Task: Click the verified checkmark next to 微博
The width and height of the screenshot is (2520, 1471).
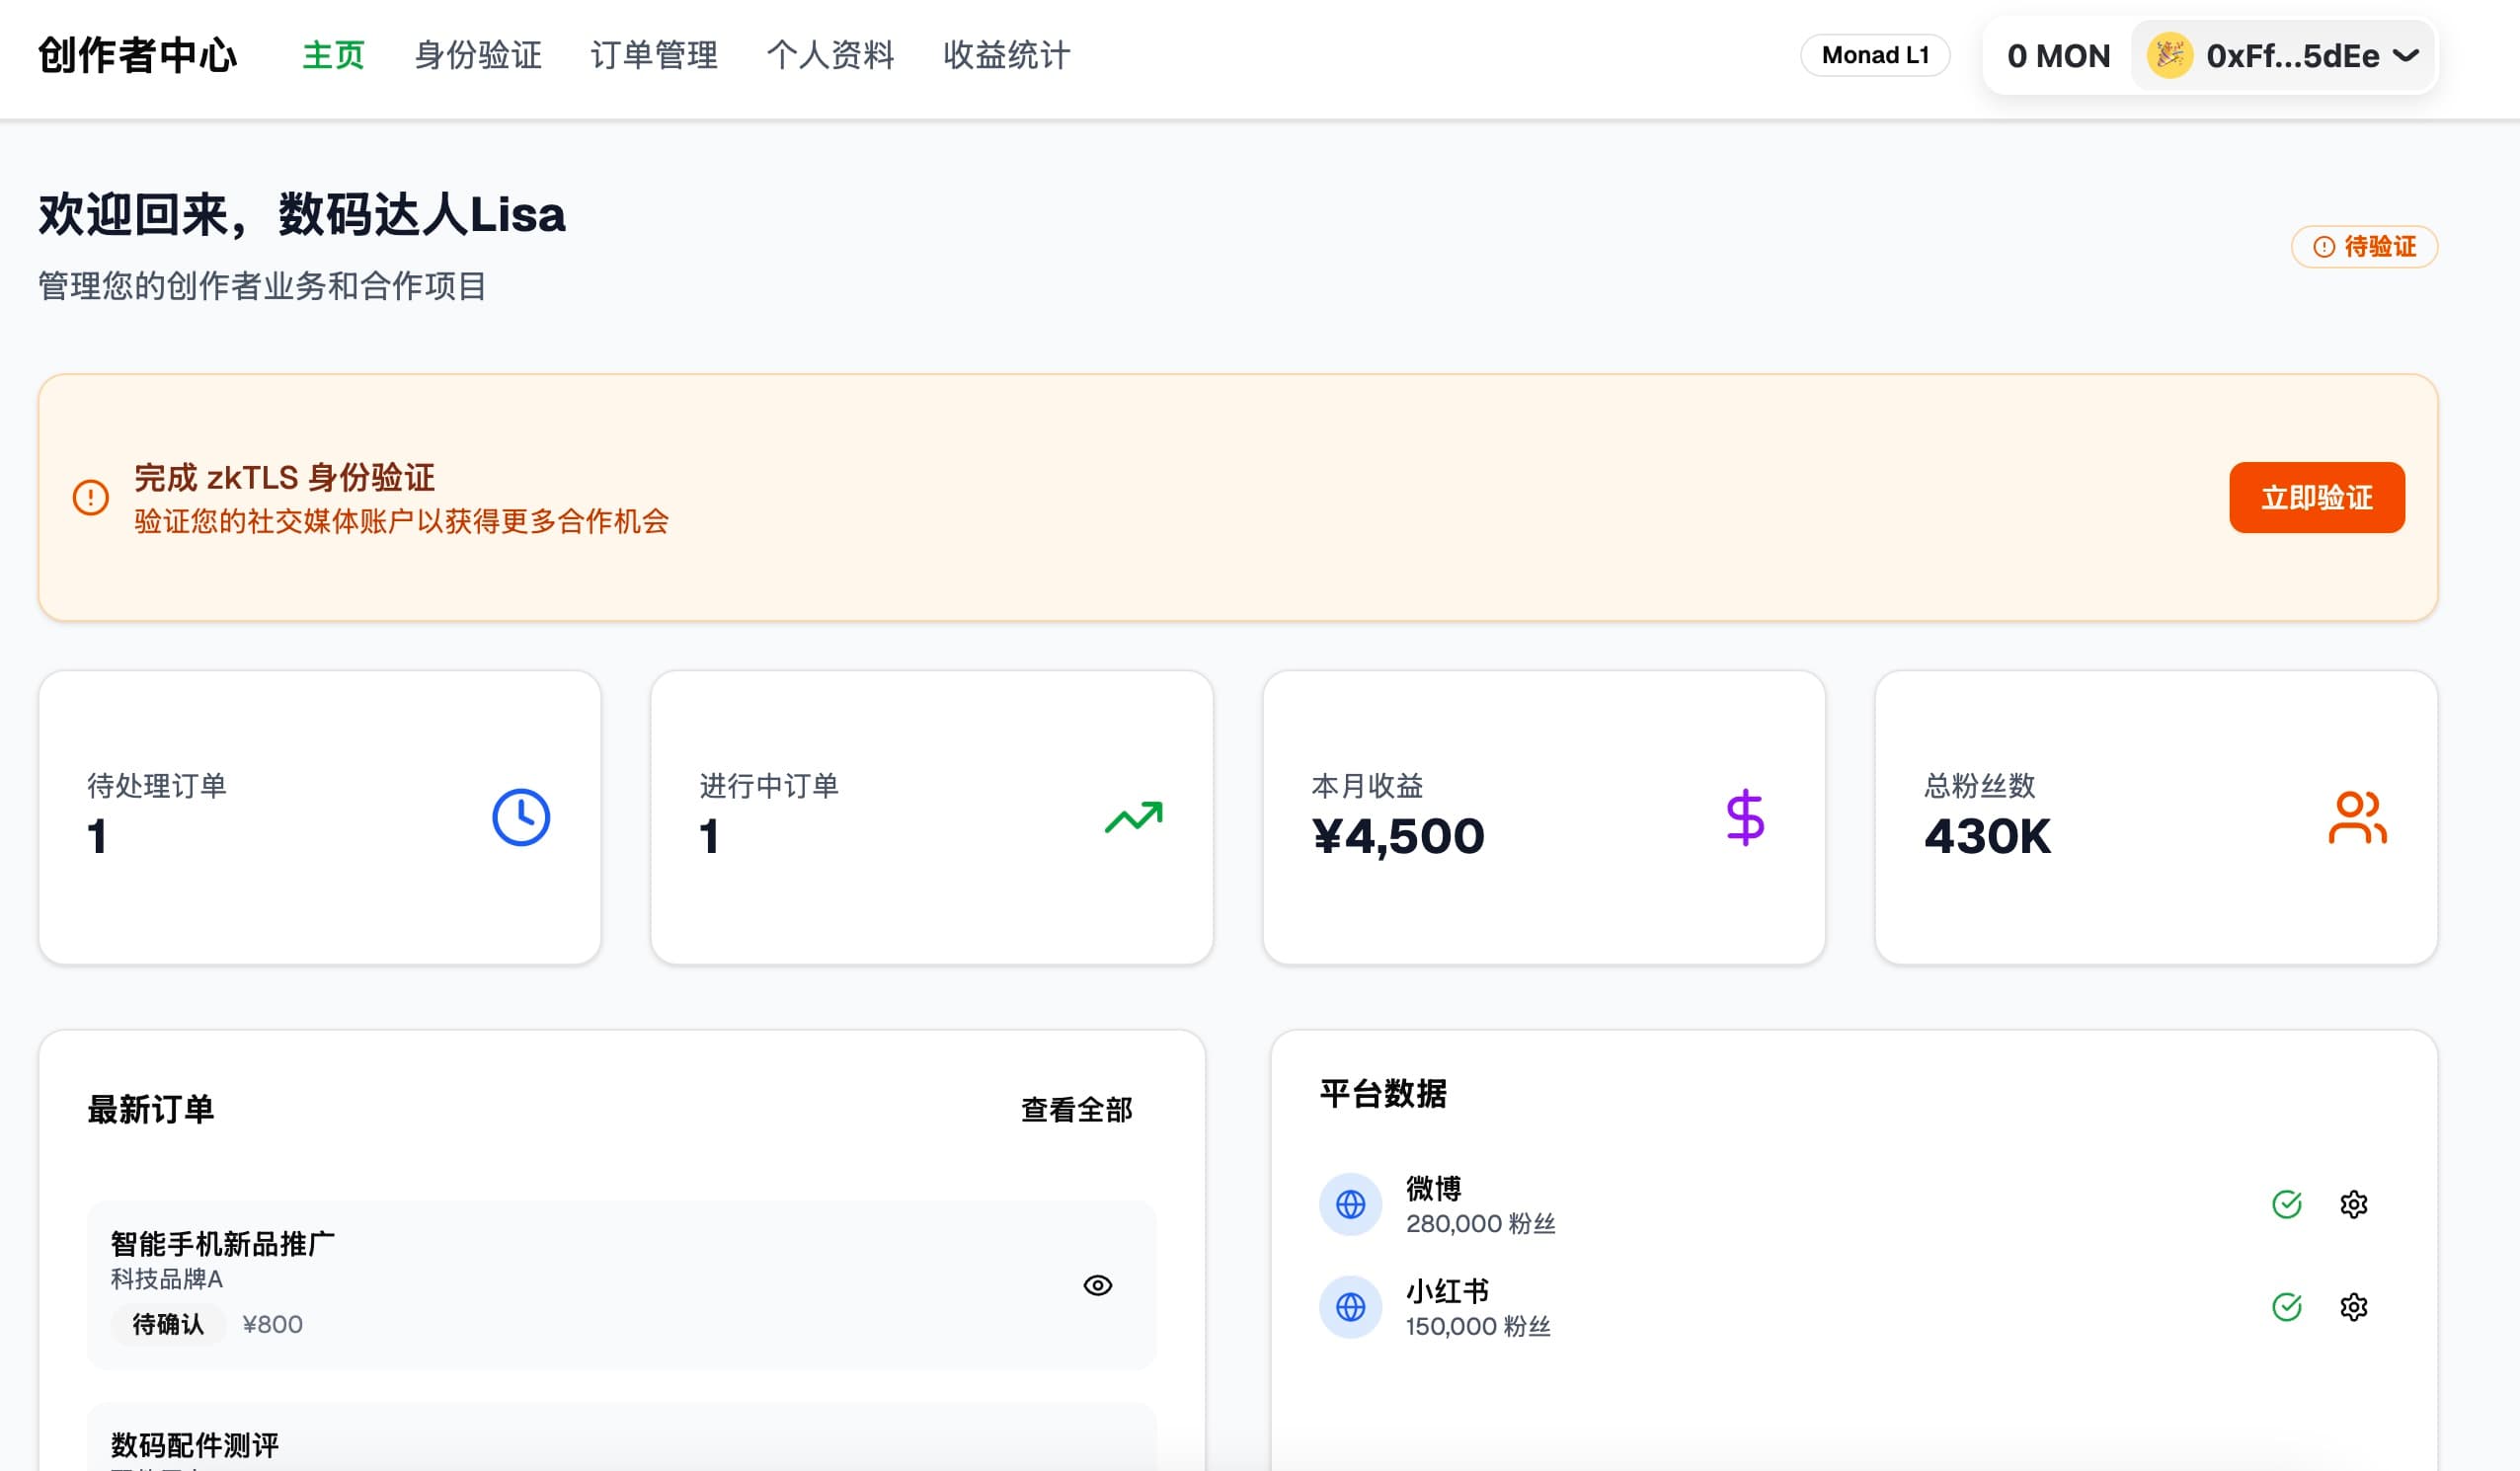Action: 2288,1205
